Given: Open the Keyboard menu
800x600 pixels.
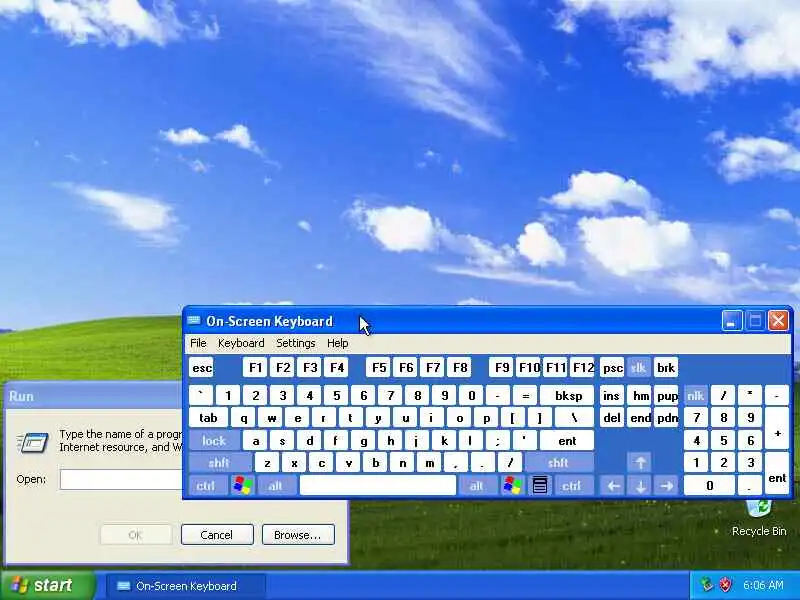Looking at the screenshot, I should coord(241,343).
